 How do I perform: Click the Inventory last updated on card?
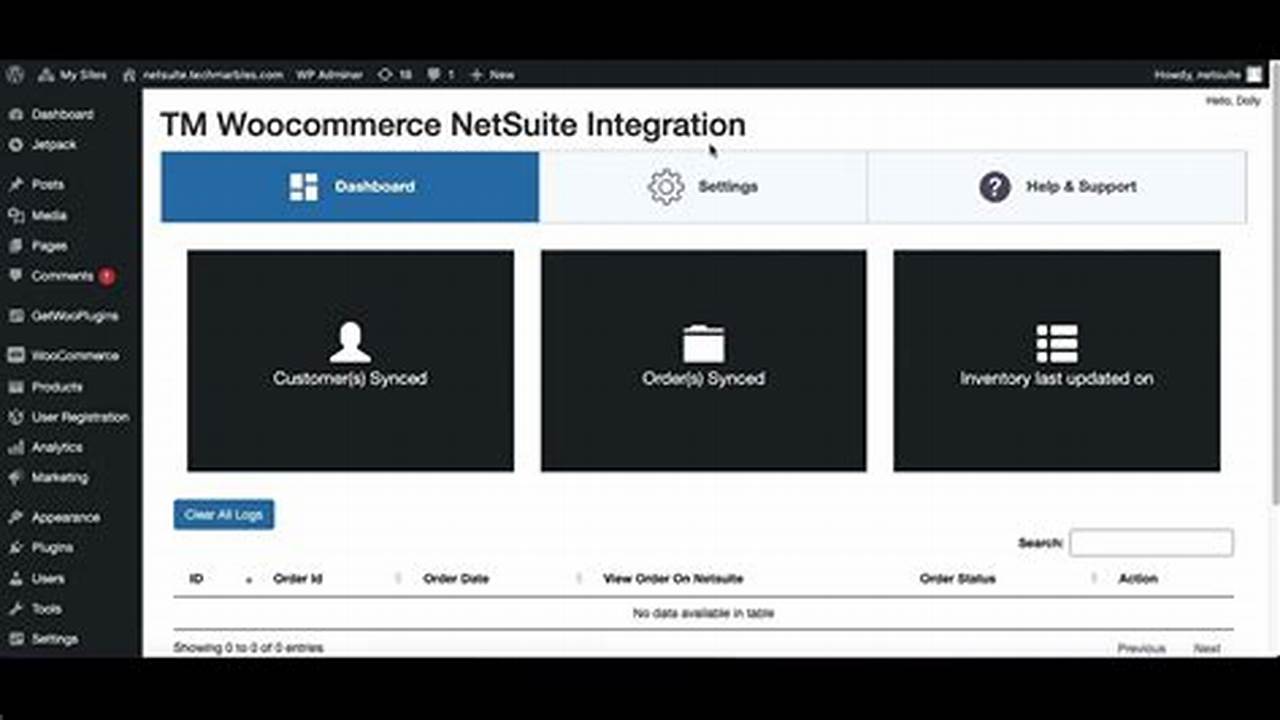(1057, 361)
